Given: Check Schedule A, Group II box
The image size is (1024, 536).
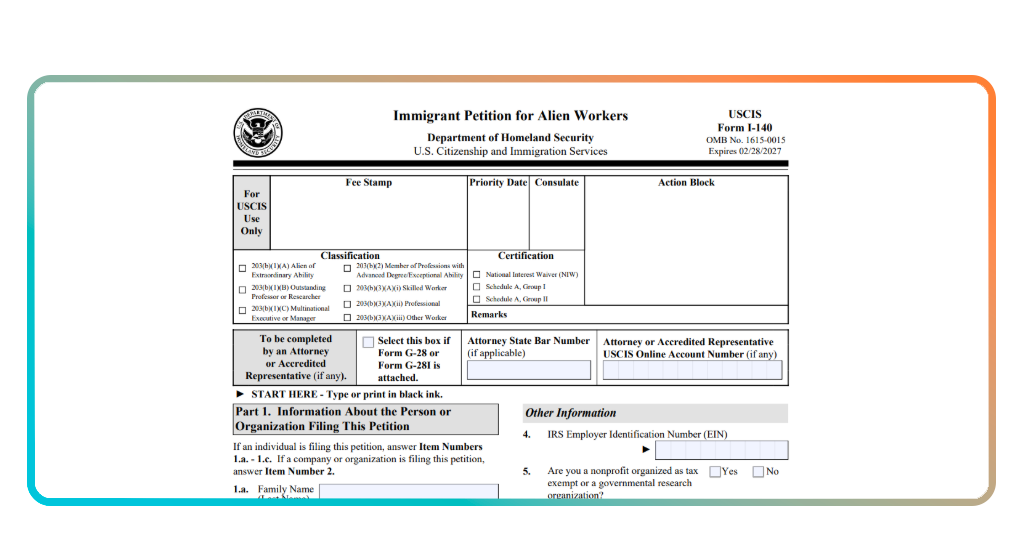Looking at the screenshot, I should click(x=477, y=300).
